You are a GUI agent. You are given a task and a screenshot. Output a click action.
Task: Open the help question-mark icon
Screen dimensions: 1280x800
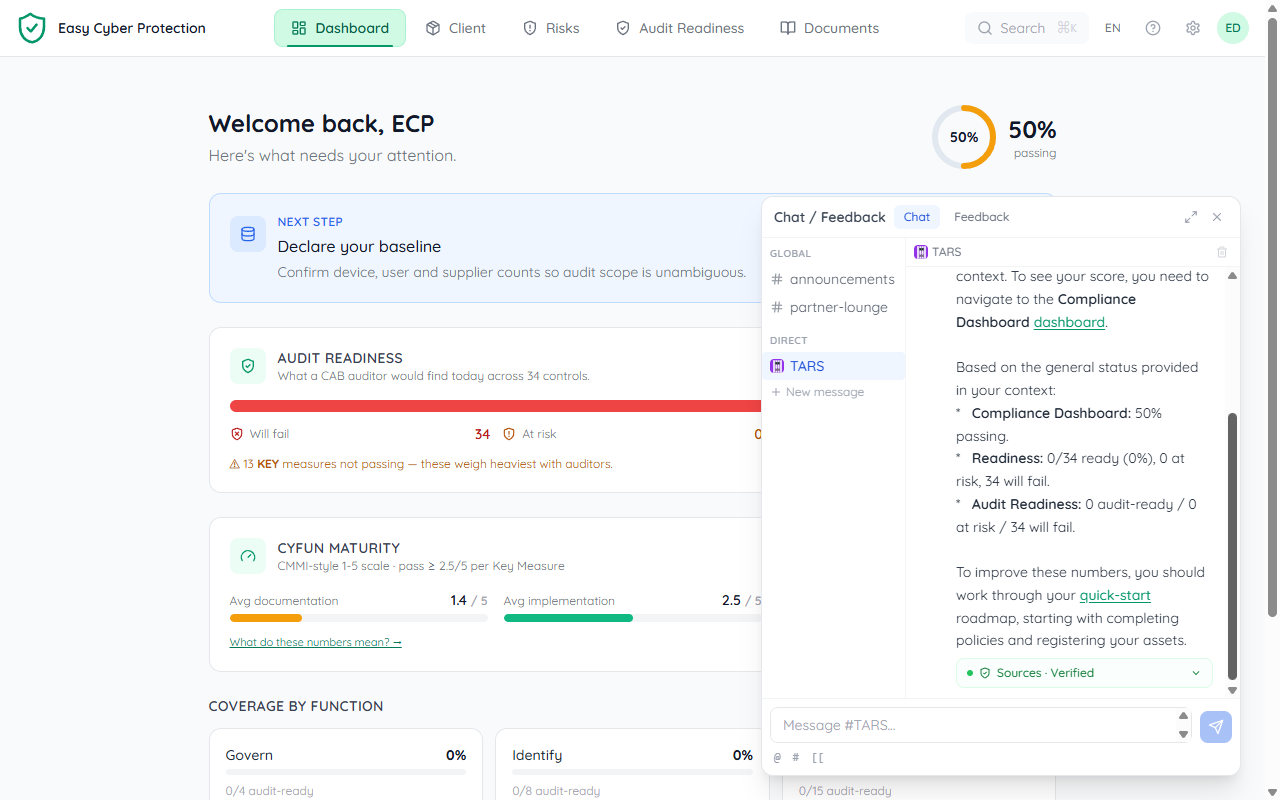point(1153,28)
